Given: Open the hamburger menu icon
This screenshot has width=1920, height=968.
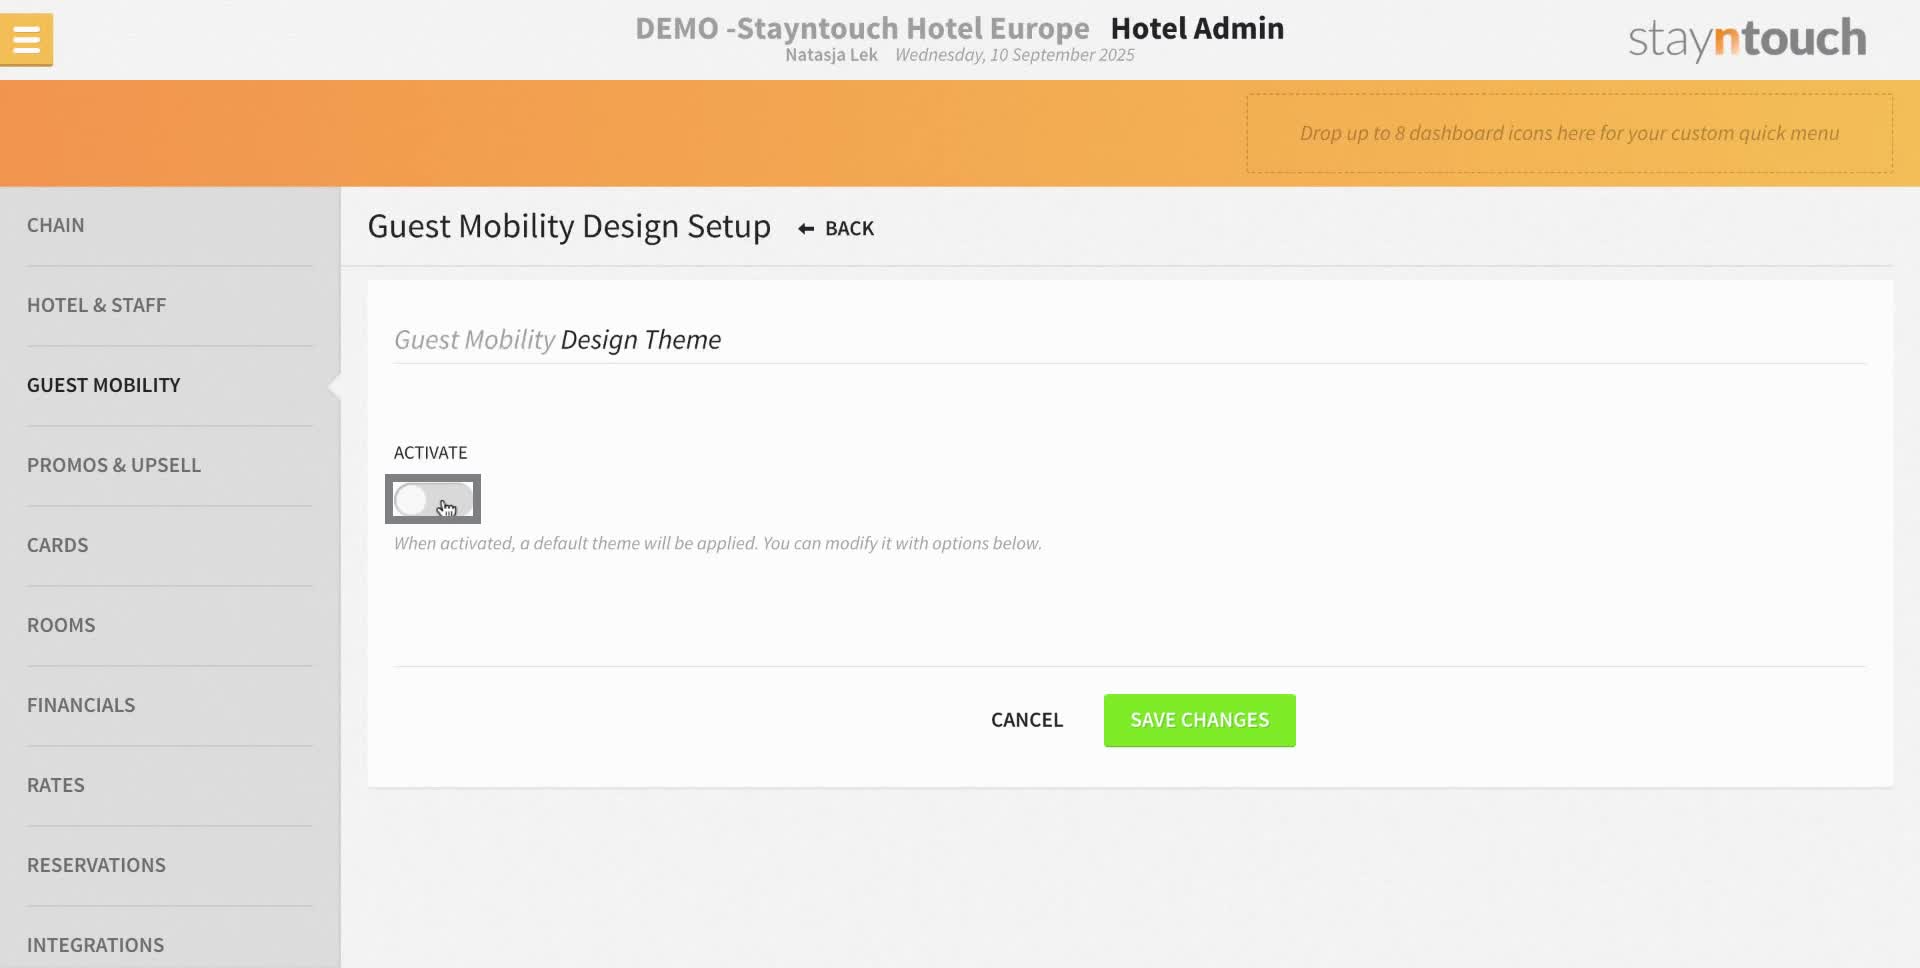Looking at the screenshot, I should point(26,40).
